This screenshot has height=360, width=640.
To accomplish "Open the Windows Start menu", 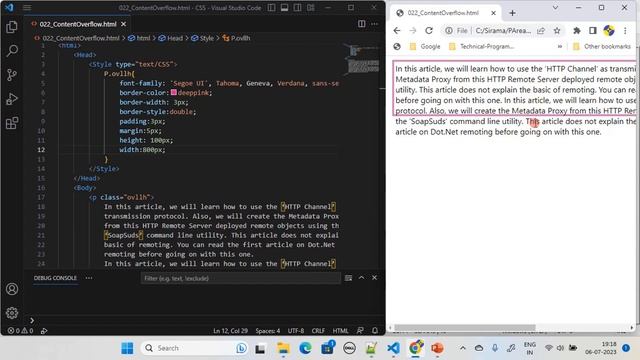I will (127, 348).
